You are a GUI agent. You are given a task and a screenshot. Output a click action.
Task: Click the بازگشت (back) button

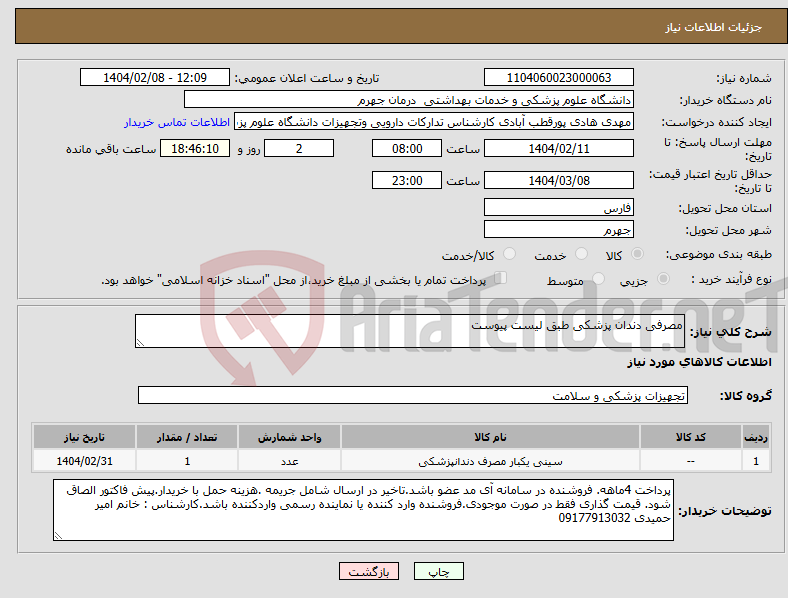[369, 571]
